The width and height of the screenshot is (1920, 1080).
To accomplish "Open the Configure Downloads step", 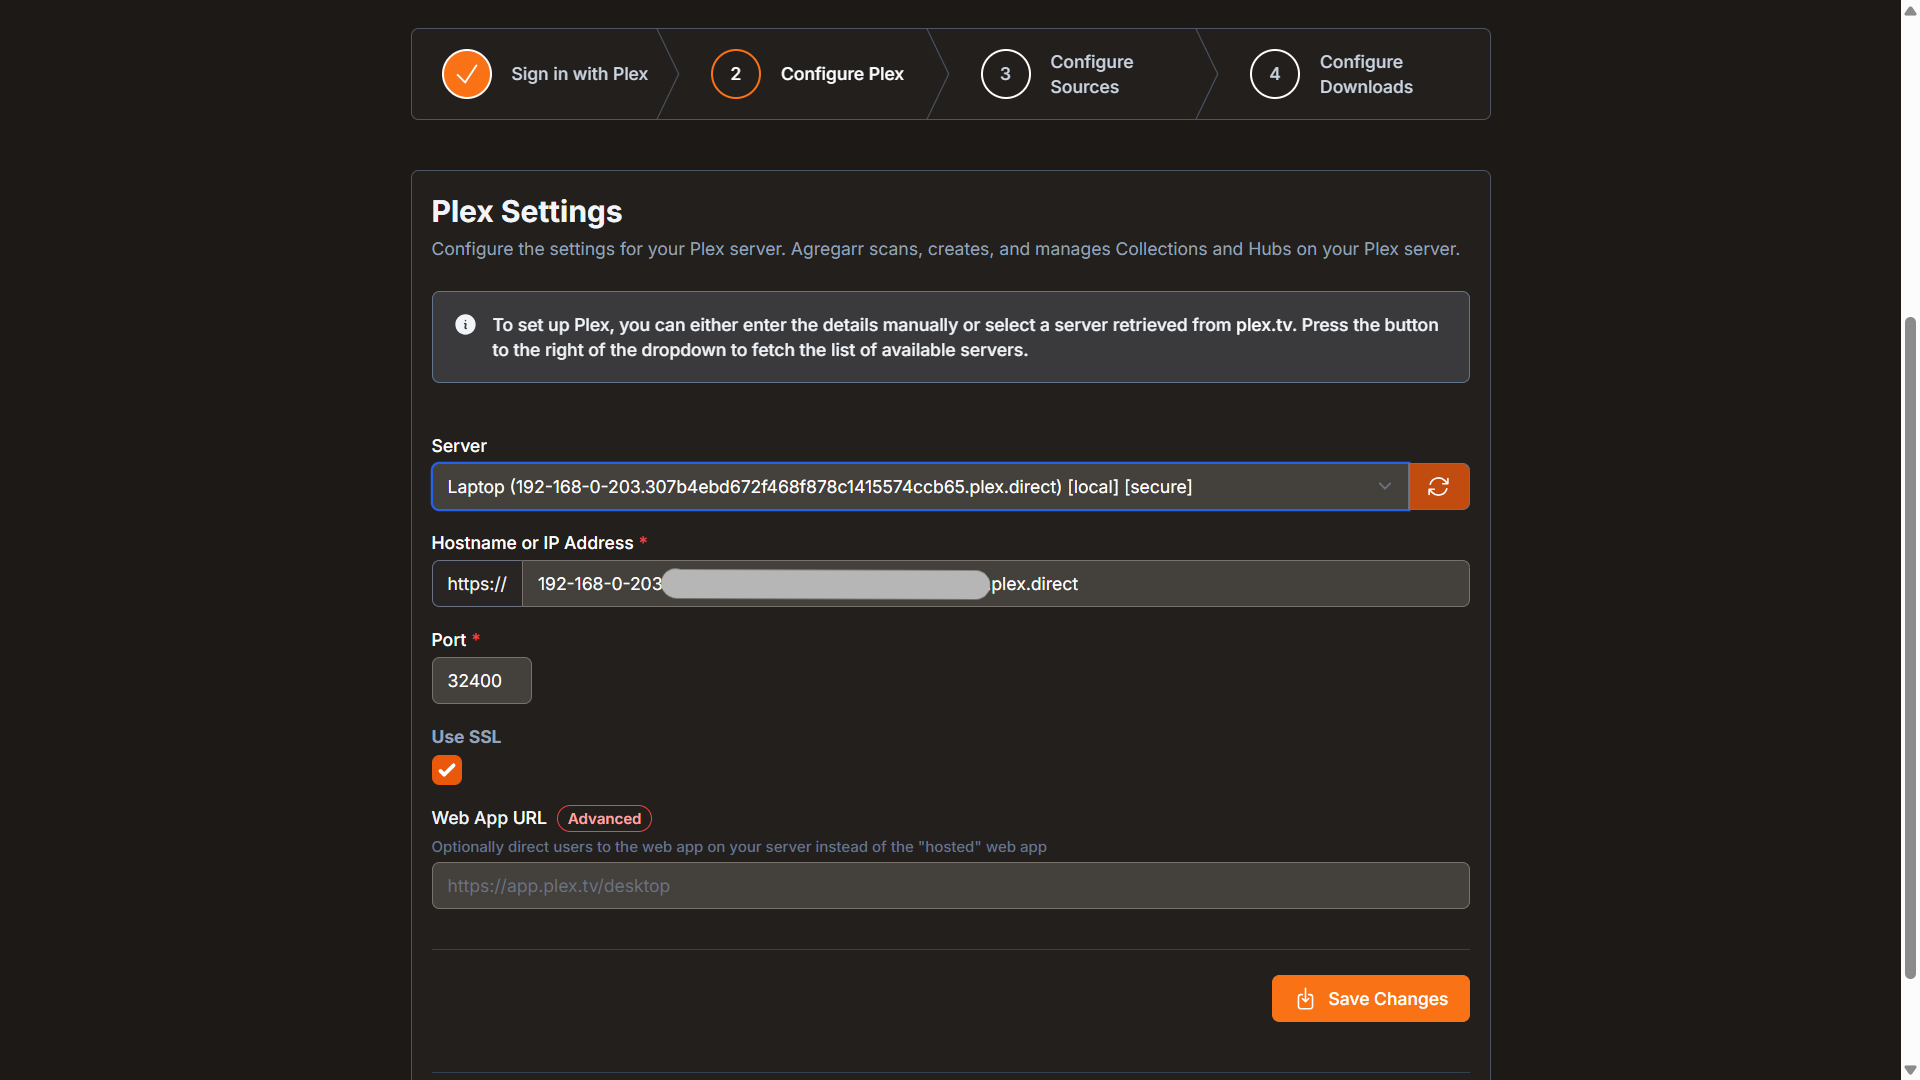I will tap(1365, 74).
